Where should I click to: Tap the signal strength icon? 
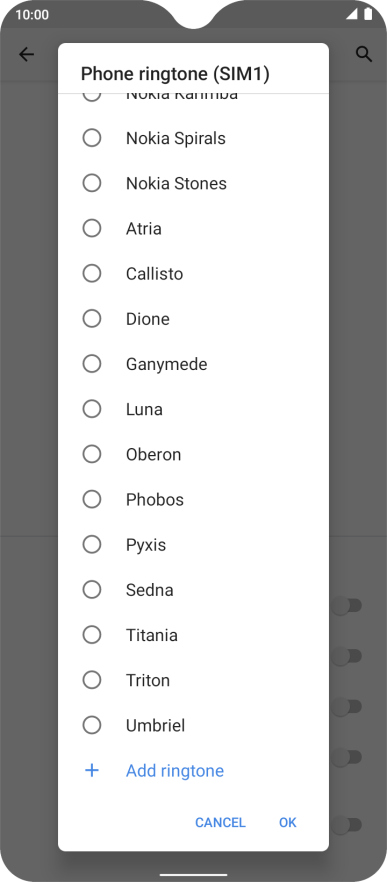352,14
